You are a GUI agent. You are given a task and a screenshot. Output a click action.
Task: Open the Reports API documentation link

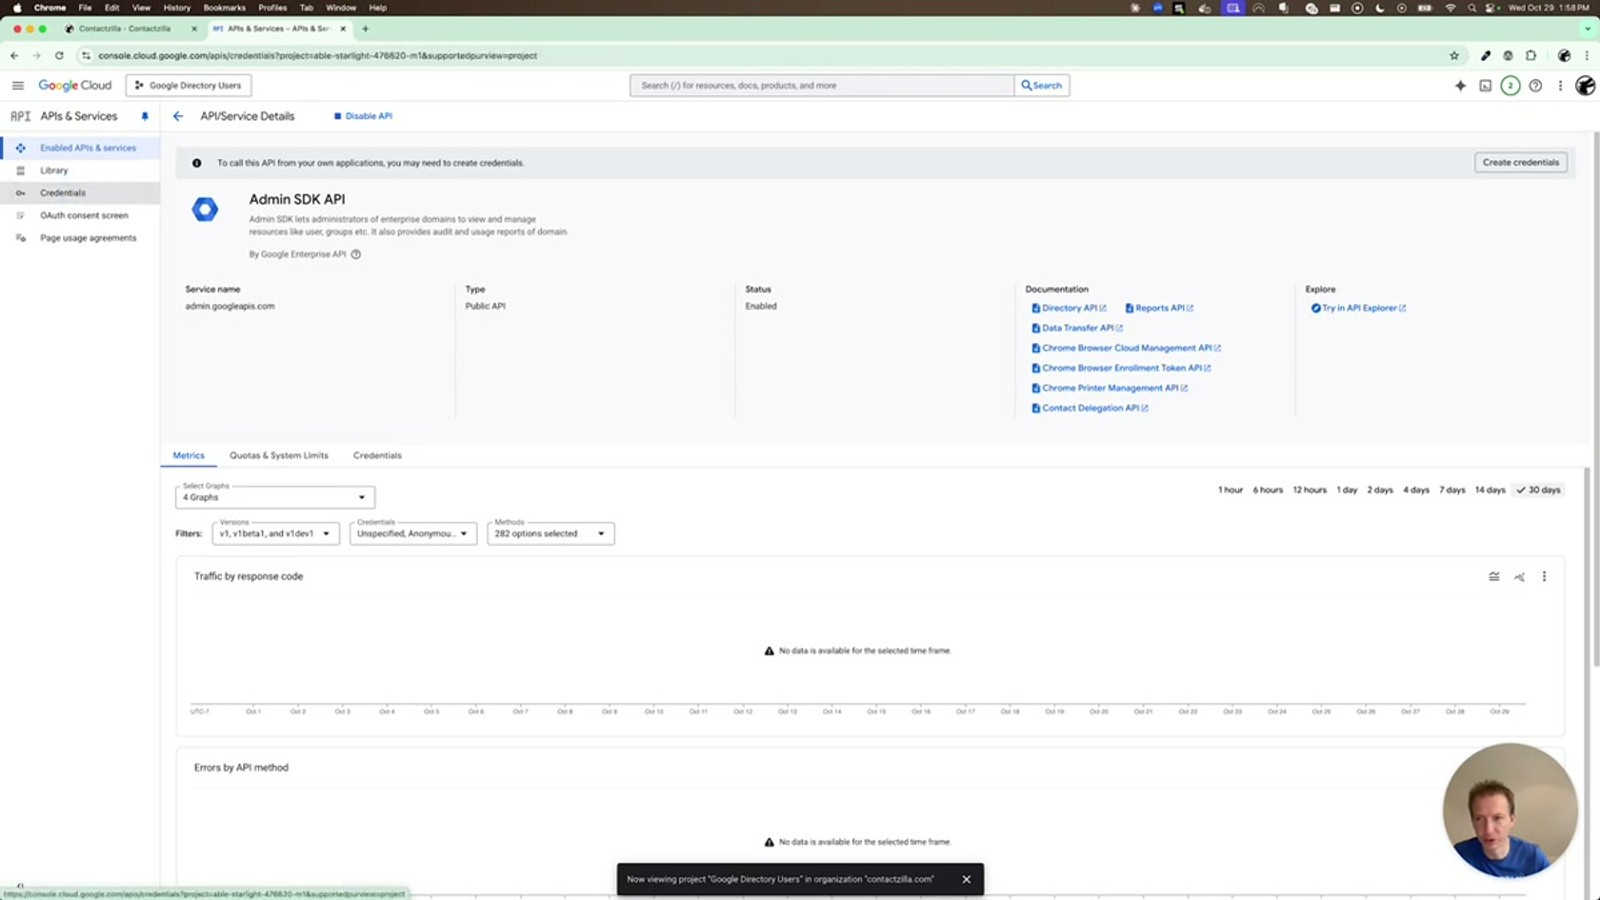(x=1159, y=308)
